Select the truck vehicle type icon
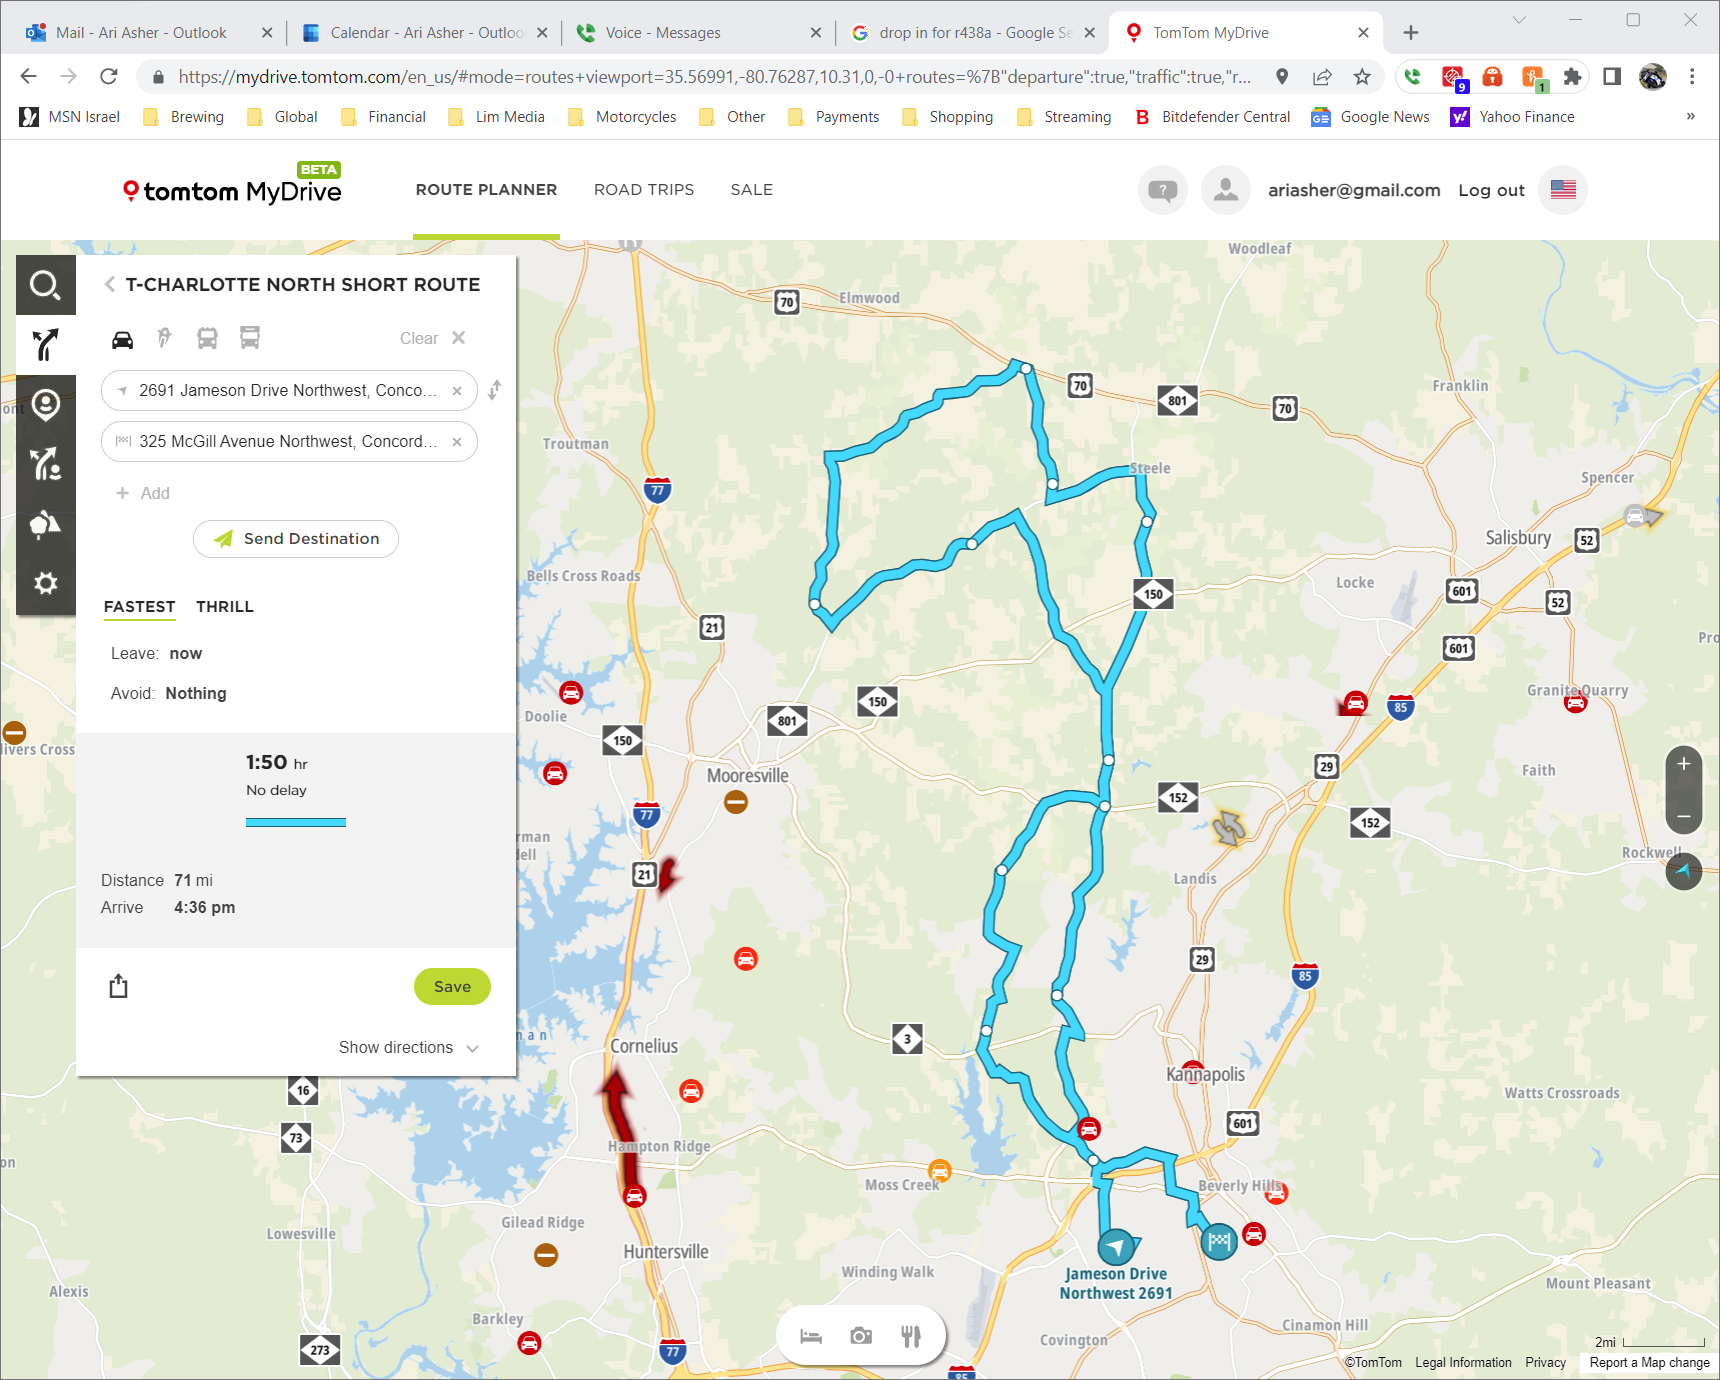This screenshot has height=1380, width=1720. (x=250, y=338)
